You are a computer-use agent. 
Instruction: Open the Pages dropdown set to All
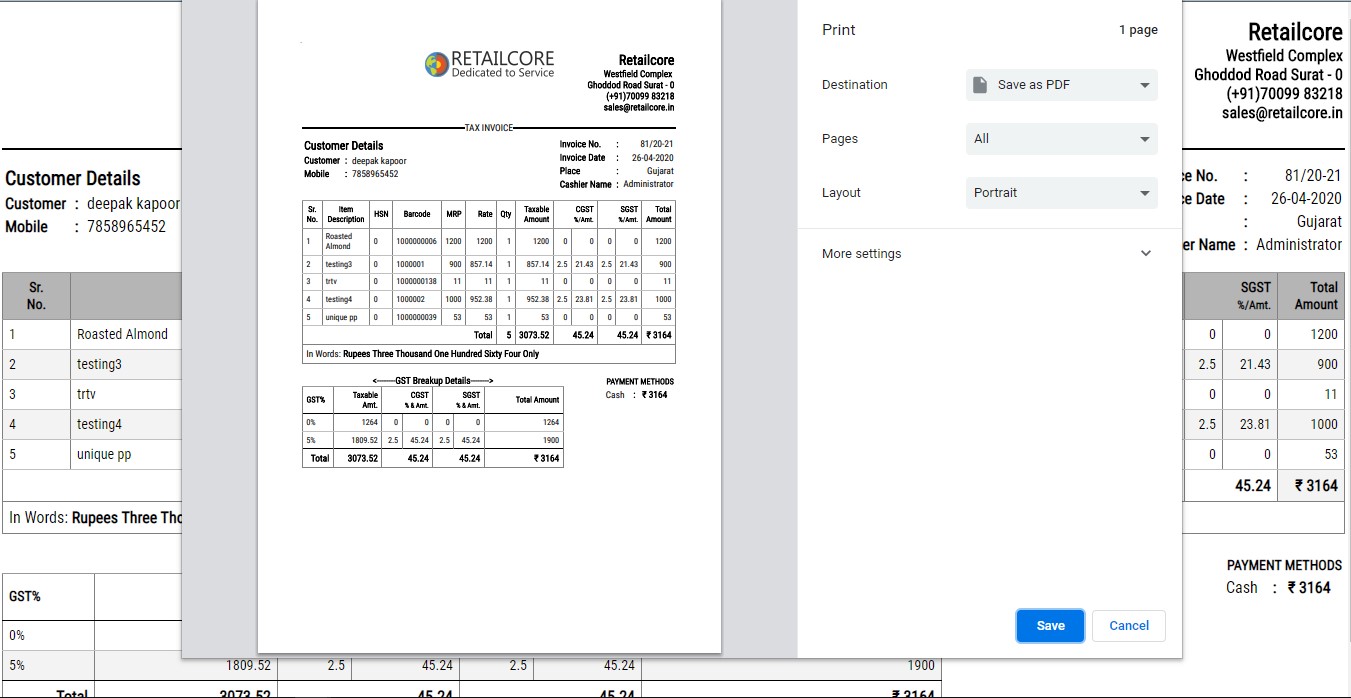[x=1062, y=139]
